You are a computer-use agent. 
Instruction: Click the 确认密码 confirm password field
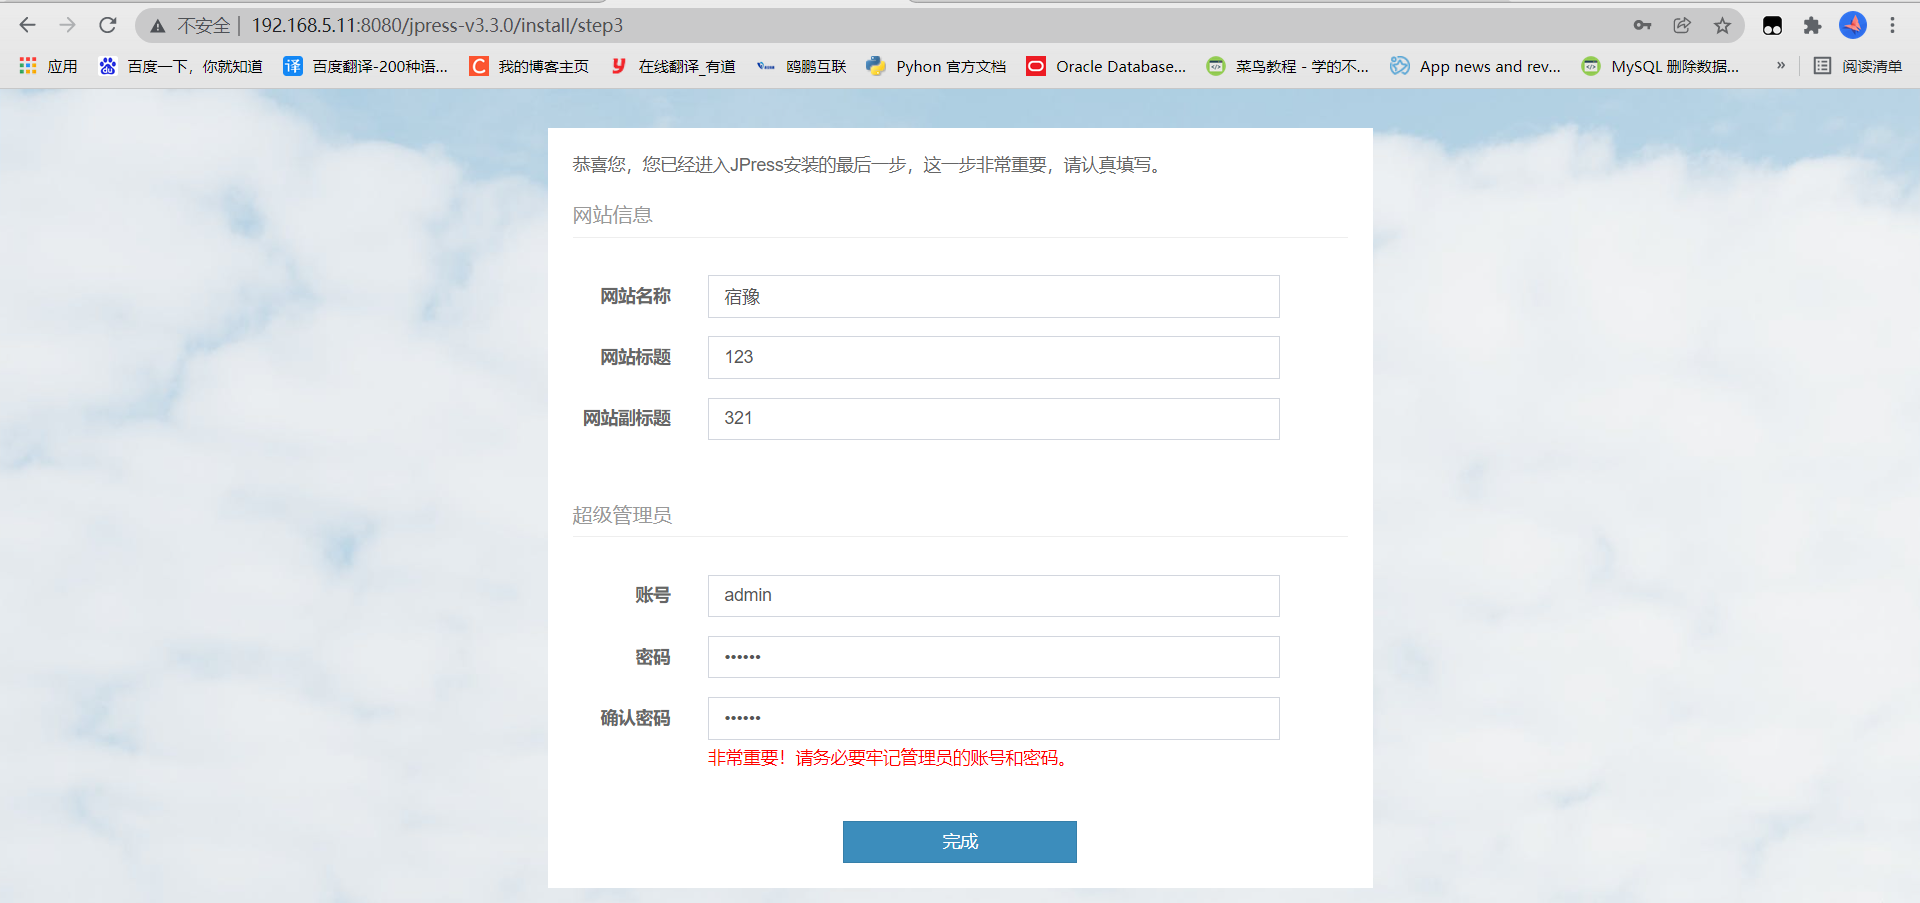click(x=993, y=718)
